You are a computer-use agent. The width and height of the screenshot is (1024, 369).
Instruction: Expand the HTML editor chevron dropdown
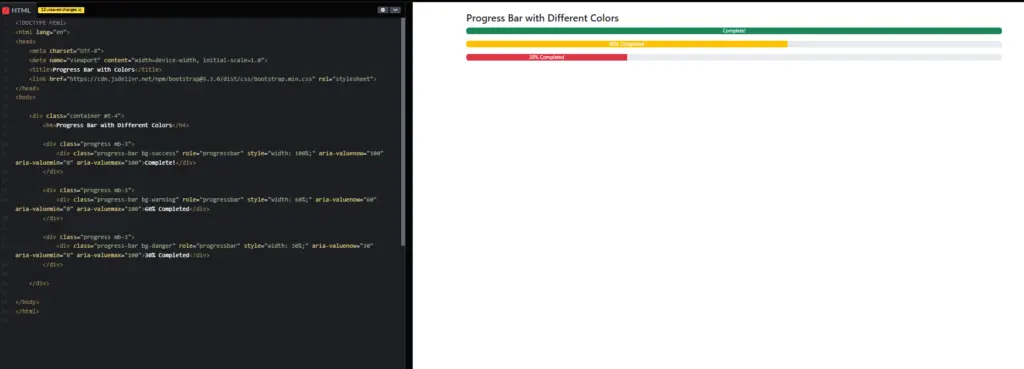(395, 10)
